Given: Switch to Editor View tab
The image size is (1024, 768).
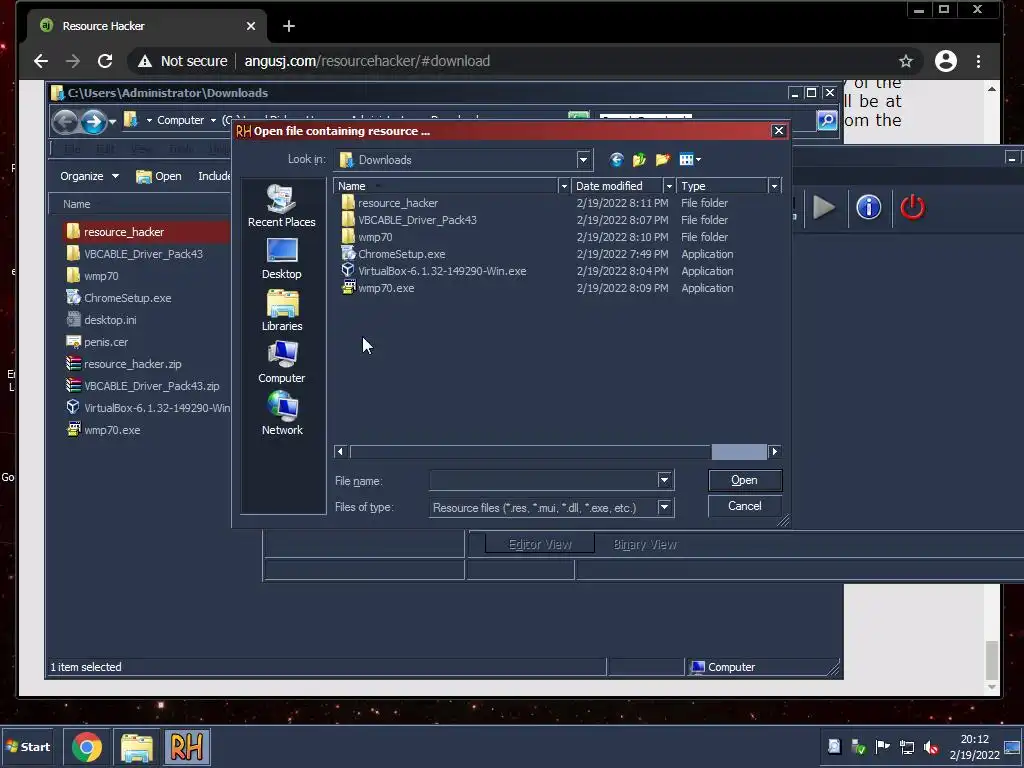Looking at the screenshot, I should pyautogui.click(x=539, y=544).
